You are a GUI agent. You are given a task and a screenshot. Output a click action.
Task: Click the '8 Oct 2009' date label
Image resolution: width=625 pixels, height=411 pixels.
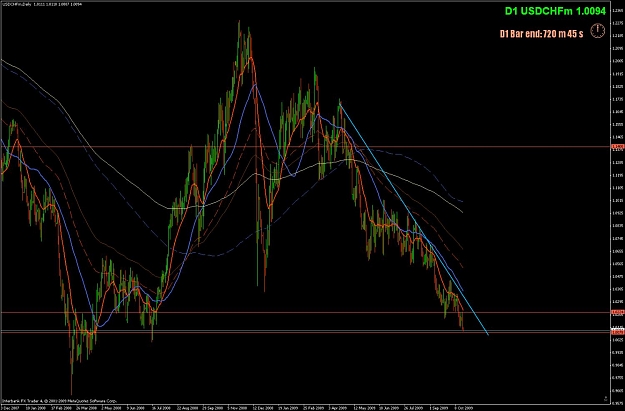464,408
